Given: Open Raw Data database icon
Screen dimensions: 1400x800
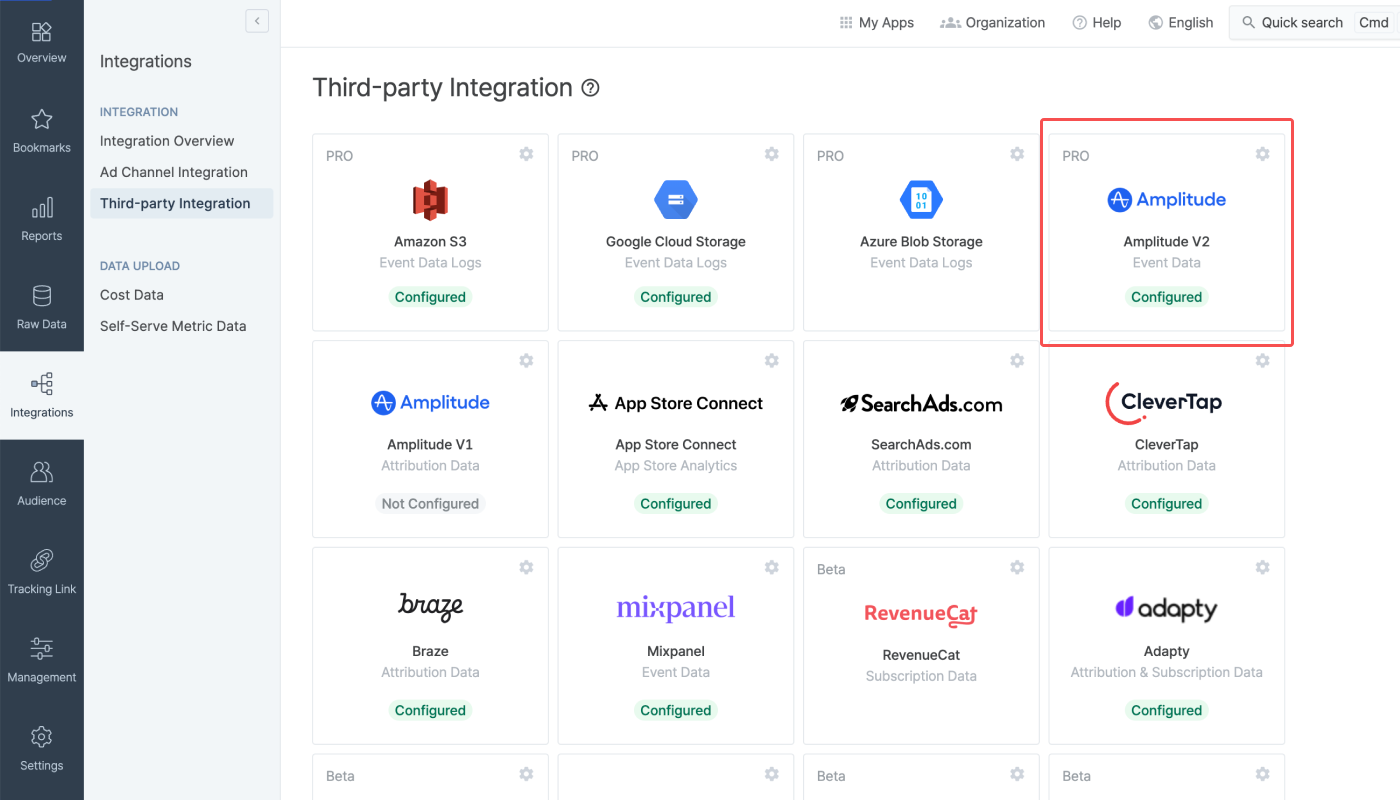Looking at the screenshot, I should pos(42,296).
